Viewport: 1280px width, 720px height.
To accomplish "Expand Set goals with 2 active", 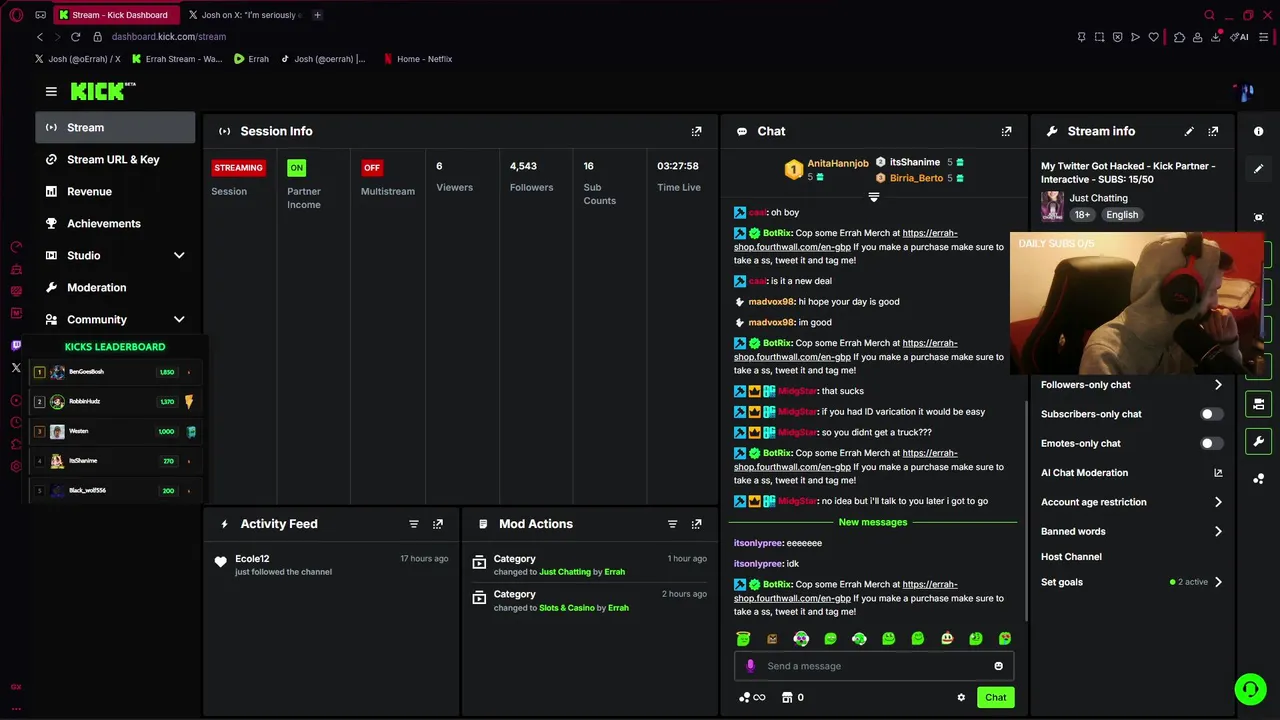I will (x=1131, y=582).
